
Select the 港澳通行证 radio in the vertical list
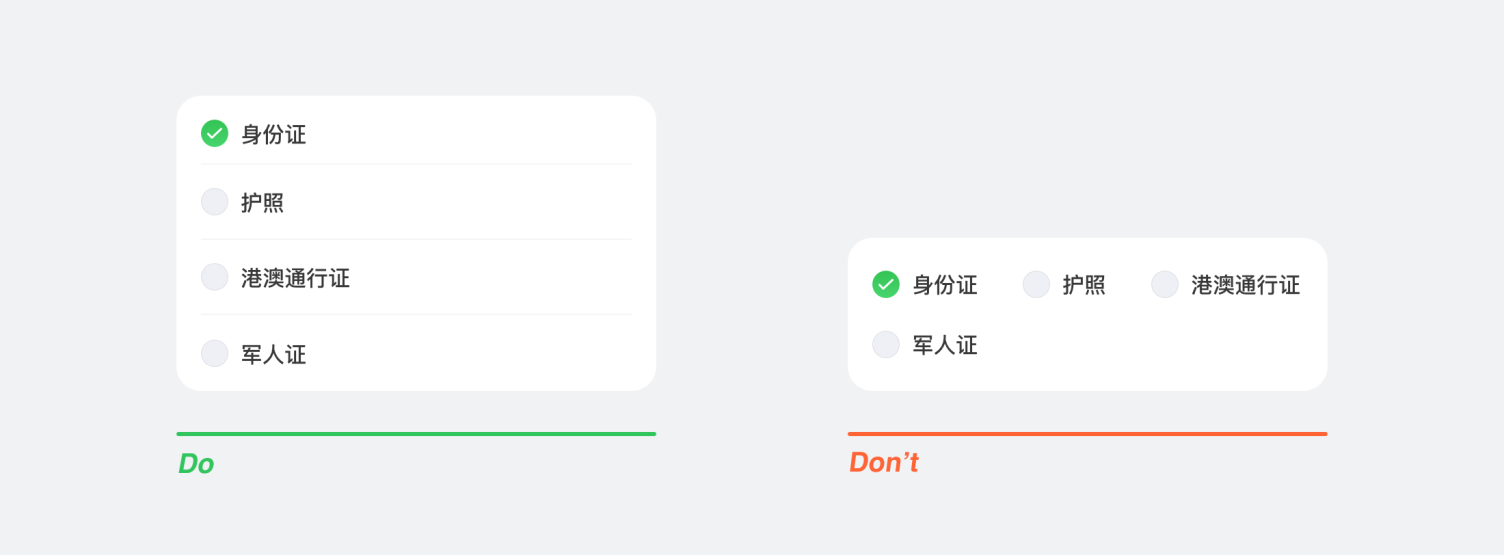[215, 277]
